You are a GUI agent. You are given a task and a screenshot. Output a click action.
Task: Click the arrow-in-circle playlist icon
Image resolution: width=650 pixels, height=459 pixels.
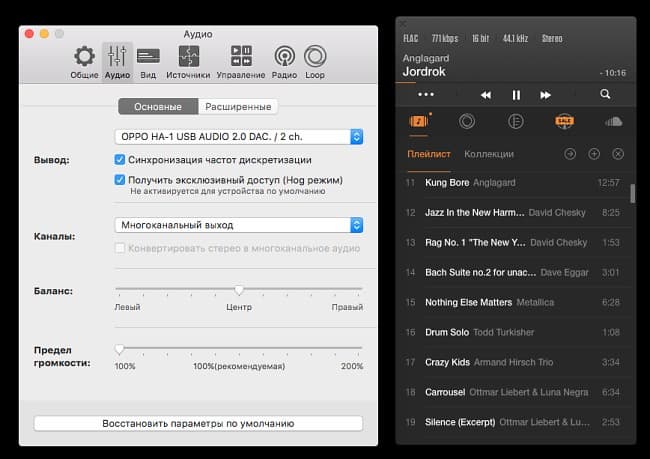(570, 154)
